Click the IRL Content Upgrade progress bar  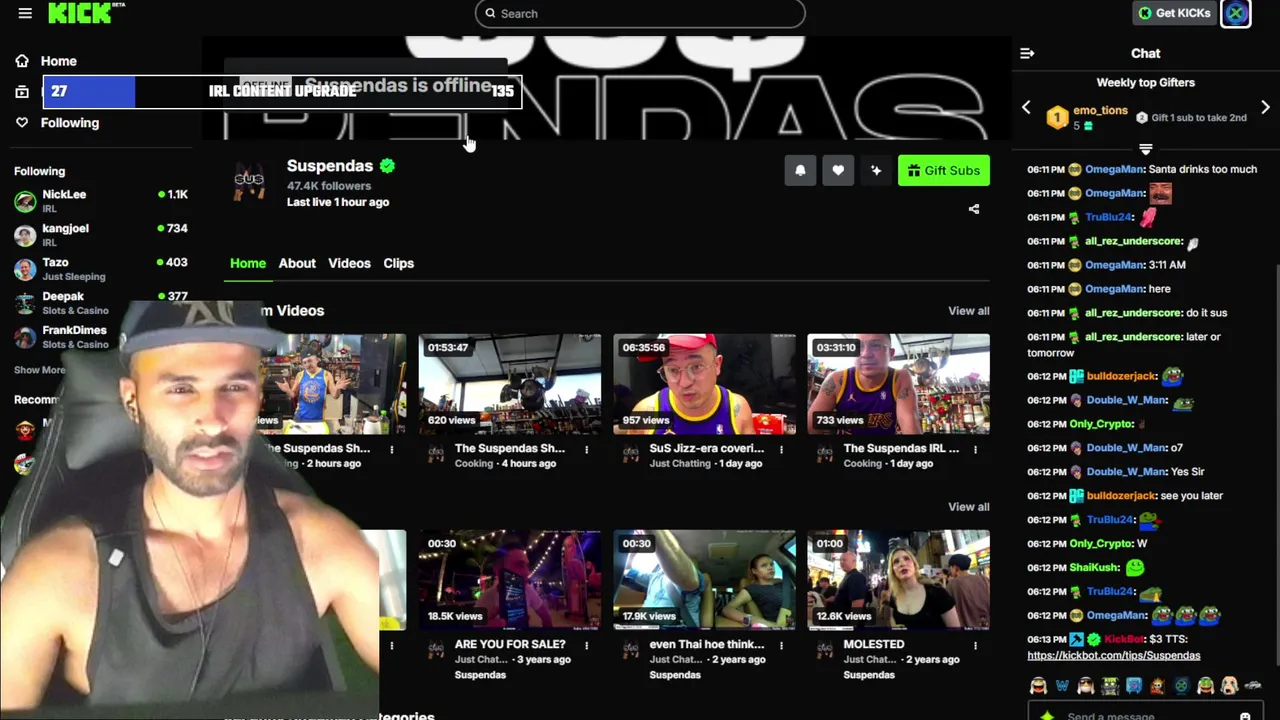(282, 92)
